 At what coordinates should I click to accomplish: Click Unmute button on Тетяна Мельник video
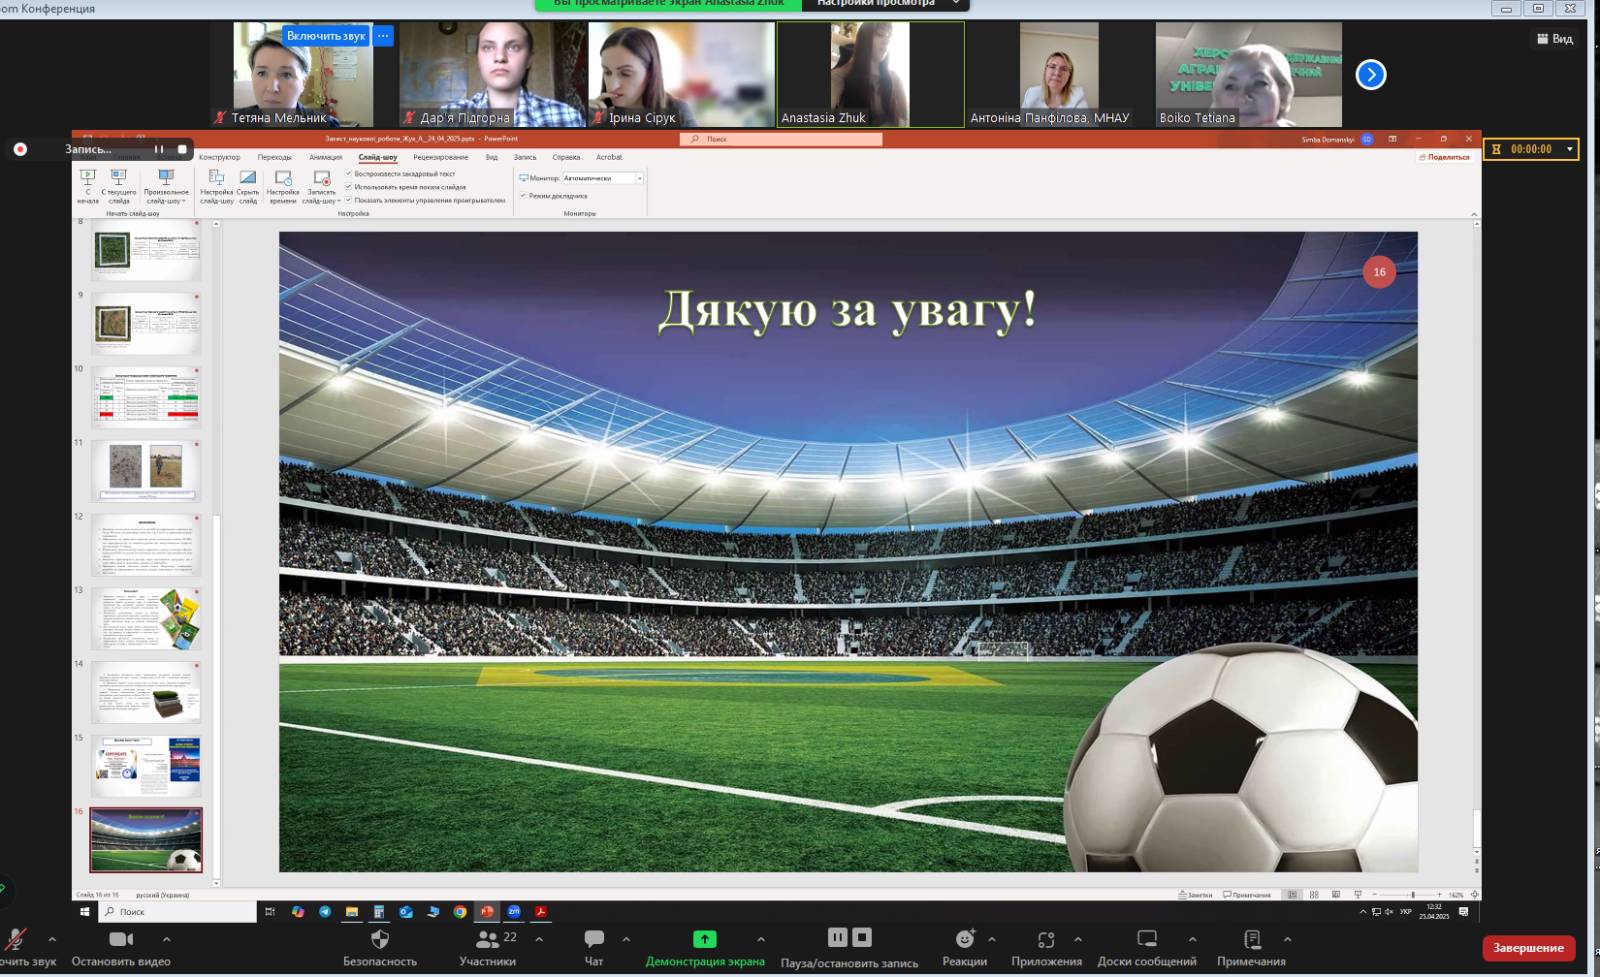coord(326,36)
